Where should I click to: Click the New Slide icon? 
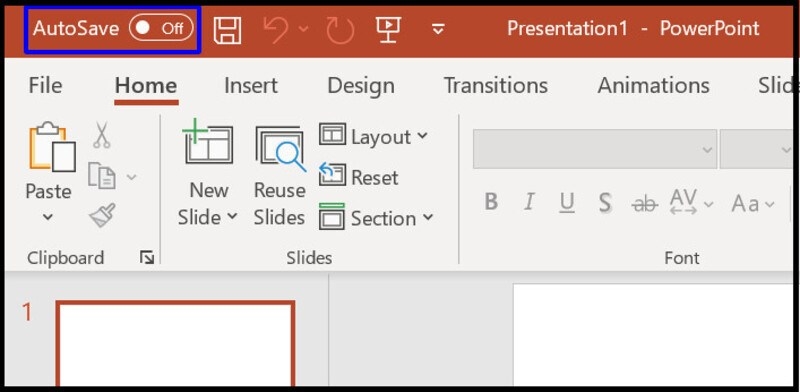208,142
